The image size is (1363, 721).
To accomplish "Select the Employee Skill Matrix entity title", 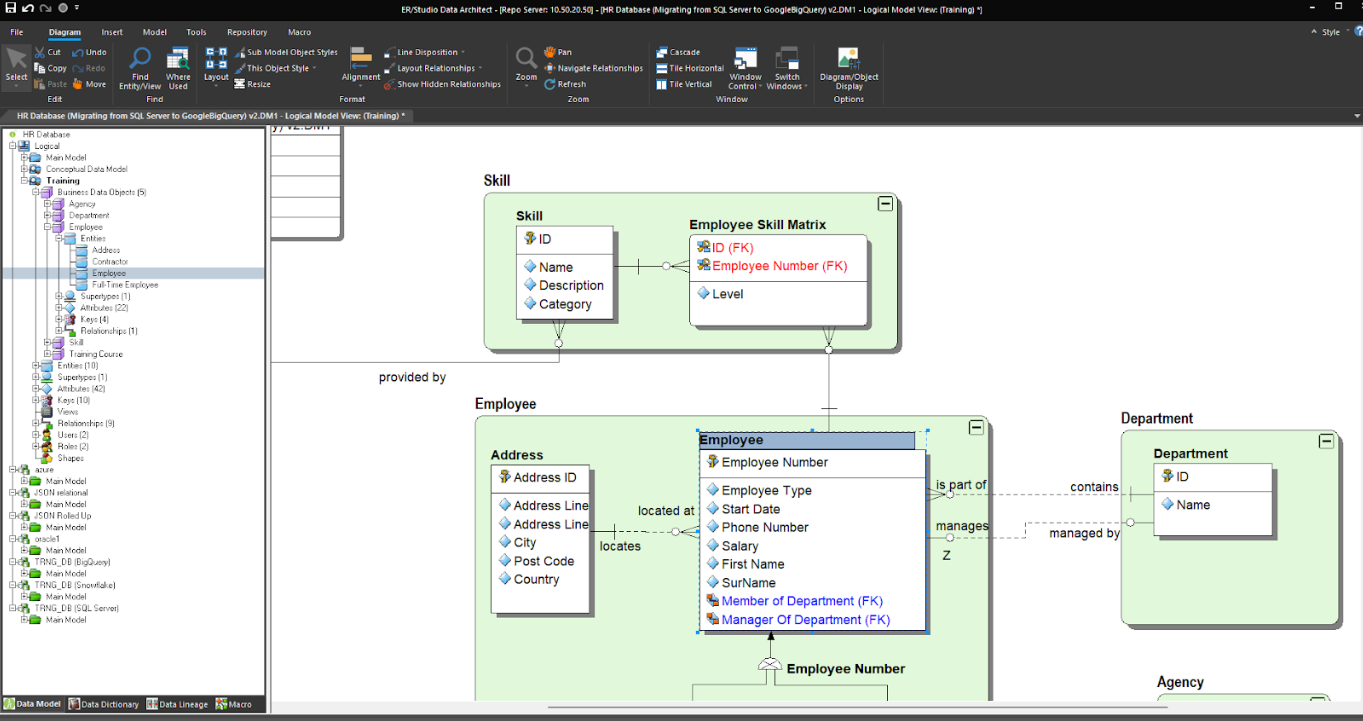I will [758, 225].
